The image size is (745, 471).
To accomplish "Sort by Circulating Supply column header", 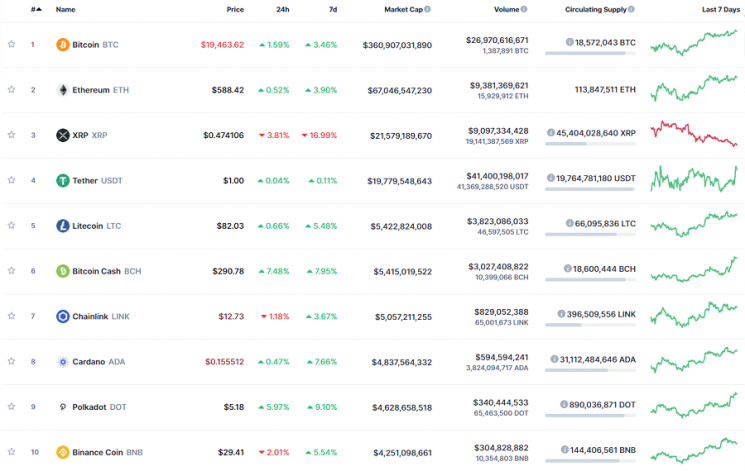I will [595, 10].
